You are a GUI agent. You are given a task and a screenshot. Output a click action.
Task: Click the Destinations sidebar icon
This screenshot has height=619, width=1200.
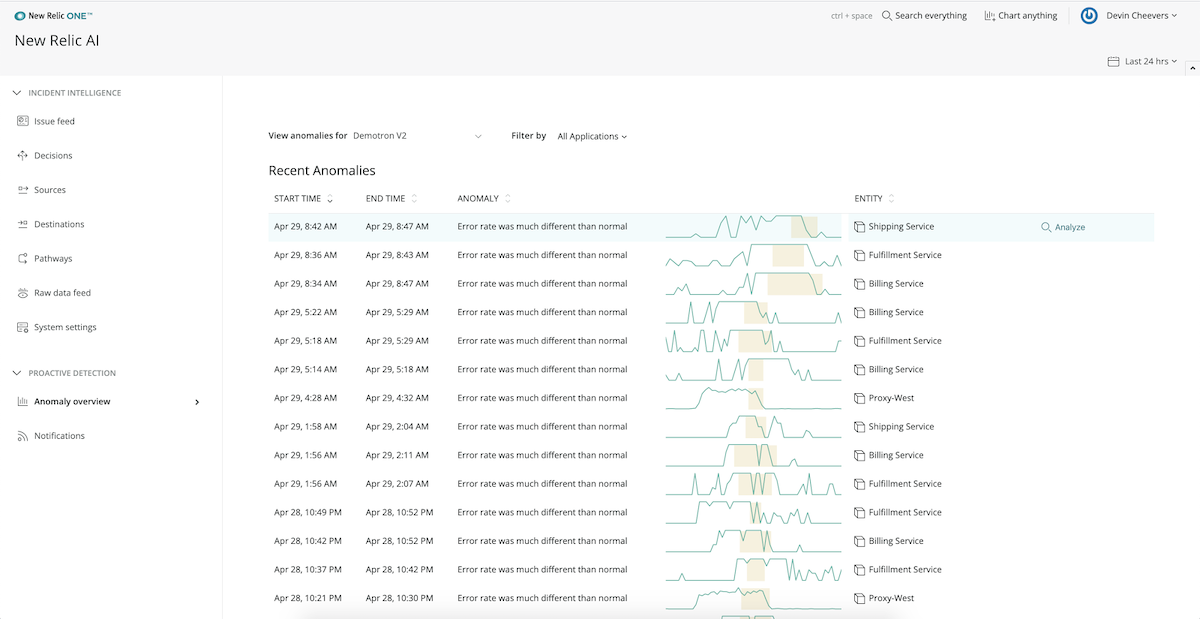[23, 224]
